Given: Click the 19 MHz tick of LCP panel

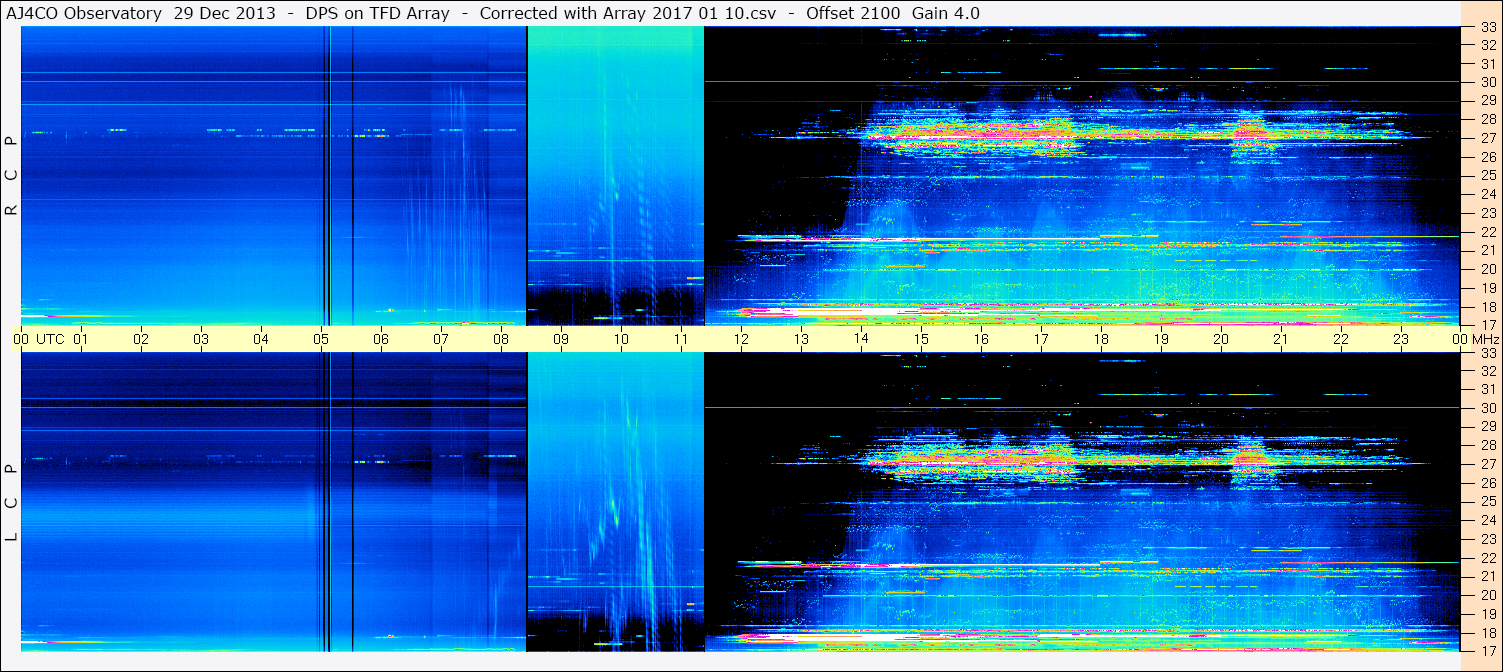Looking at the screenshot, I should [x=1488, y=614].
